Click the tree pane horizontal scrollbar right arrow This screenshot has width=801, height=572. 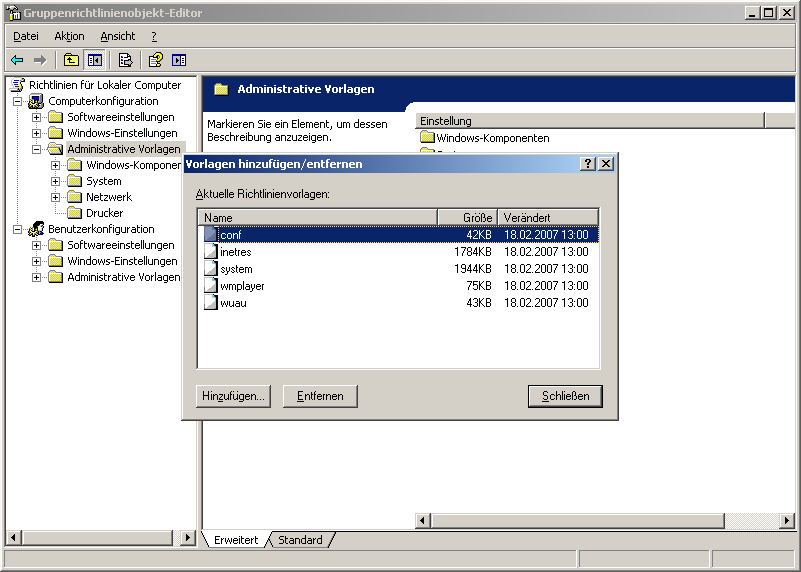pos(188,538)
